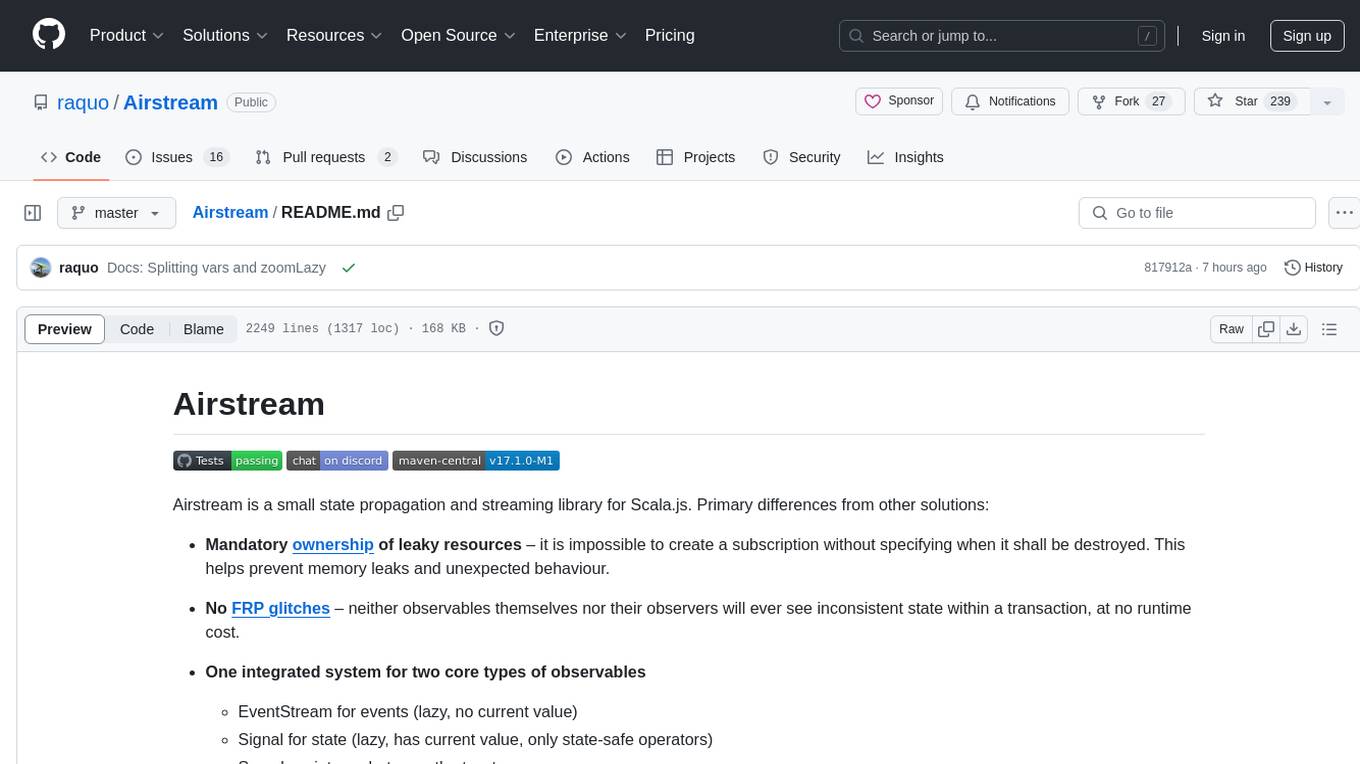Screen dimensions: 1360x764
Task: Switch to the Pull requests tab
Action: pyautogui.click(x=326, y=157)
